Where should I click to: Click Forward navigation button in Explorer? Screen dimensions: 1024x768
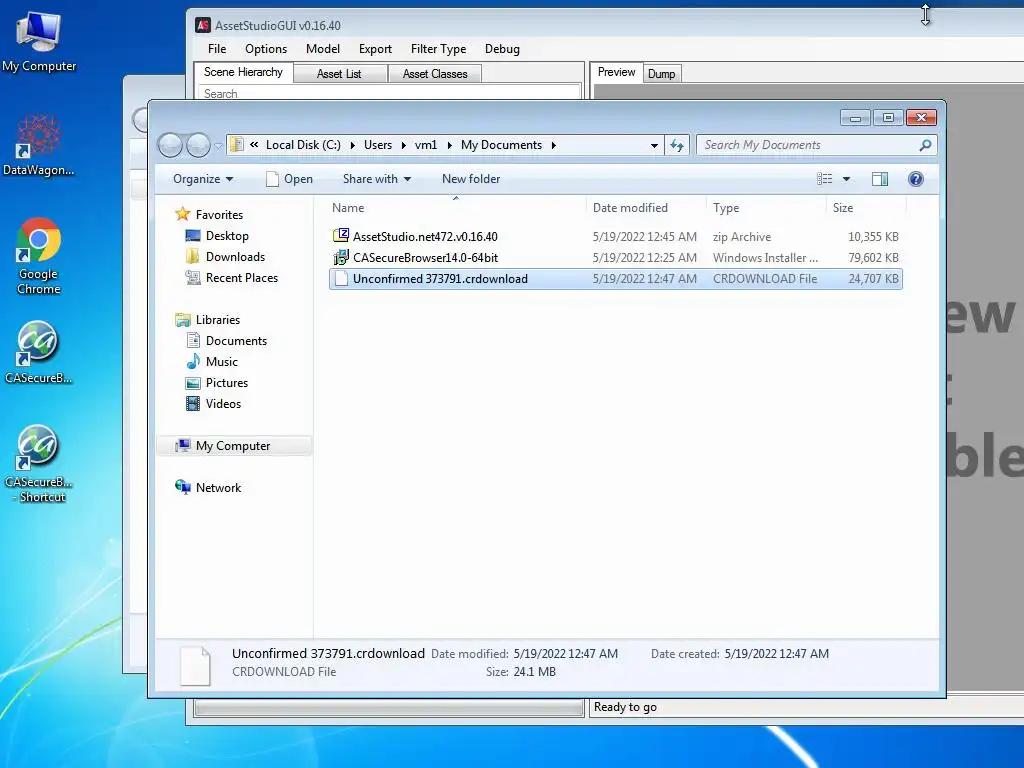pos(198,145)
